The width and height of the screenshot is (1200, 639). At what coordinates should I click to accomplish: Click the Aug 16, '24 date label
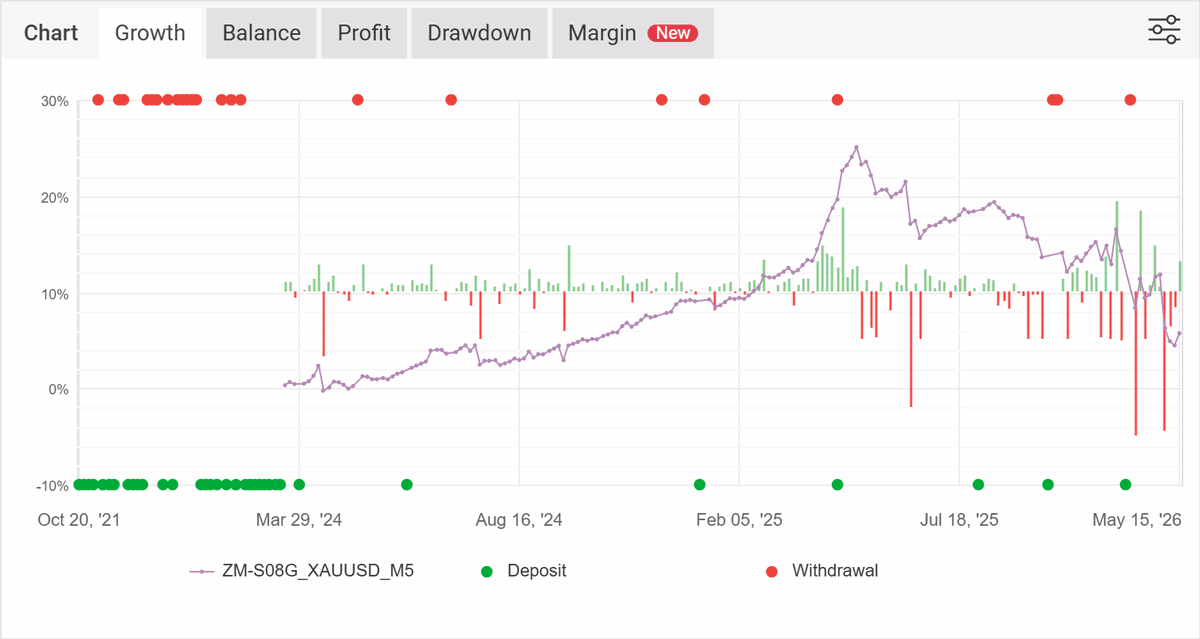[x=519, y=520]
